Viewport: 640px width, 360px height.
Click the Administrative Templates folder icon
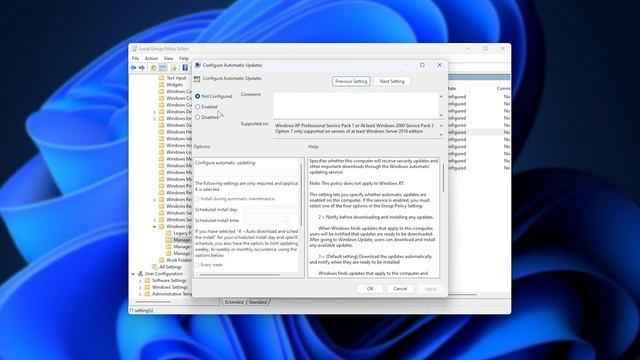147,294
